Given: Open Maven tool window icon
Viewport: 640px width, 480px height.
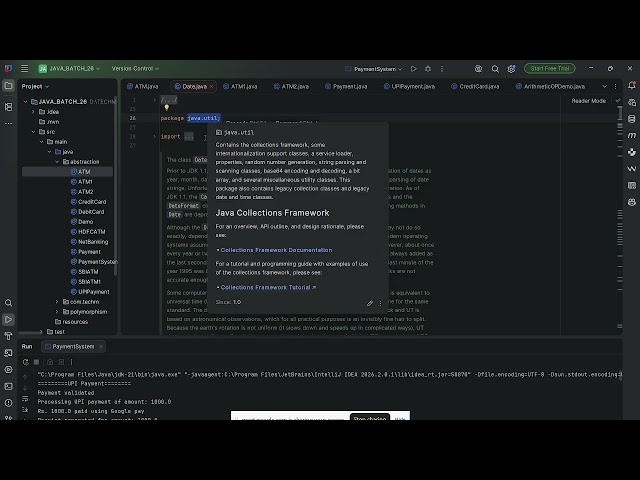Looking at the screenshot, I should click(x=632, y=135).
